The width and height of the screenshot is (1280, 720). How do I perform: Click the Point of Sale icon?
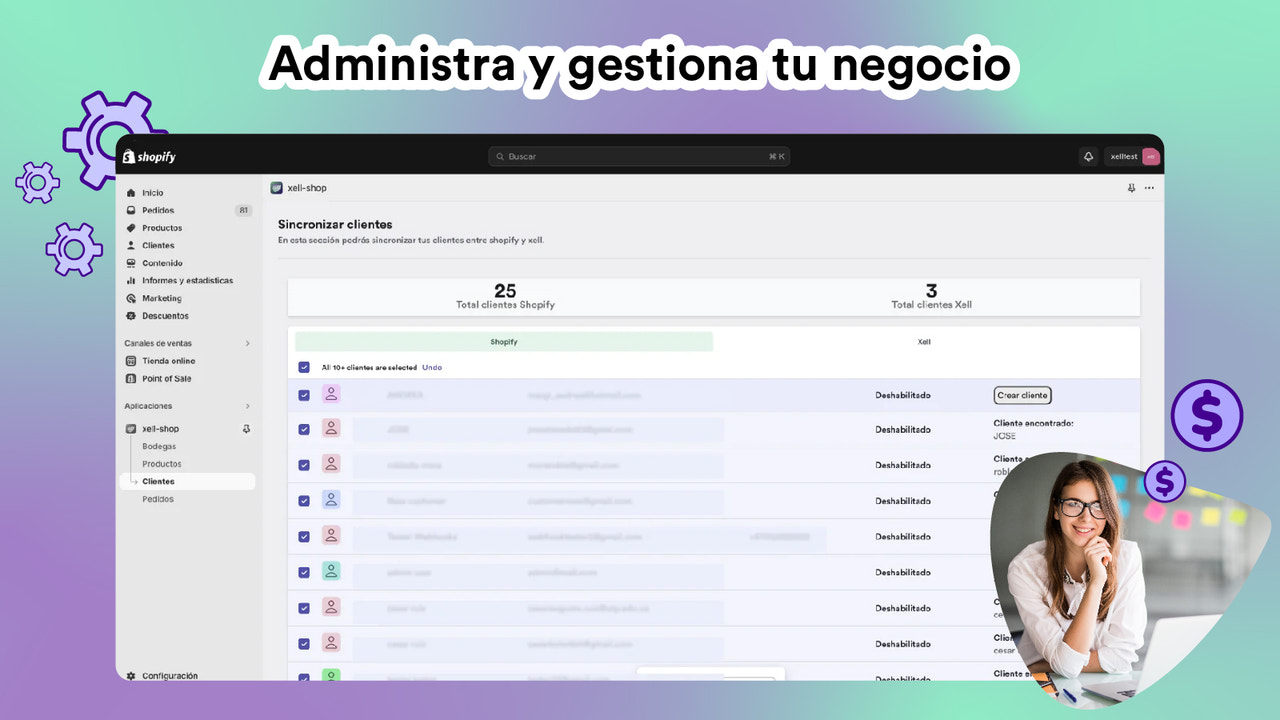coord(131,379)
